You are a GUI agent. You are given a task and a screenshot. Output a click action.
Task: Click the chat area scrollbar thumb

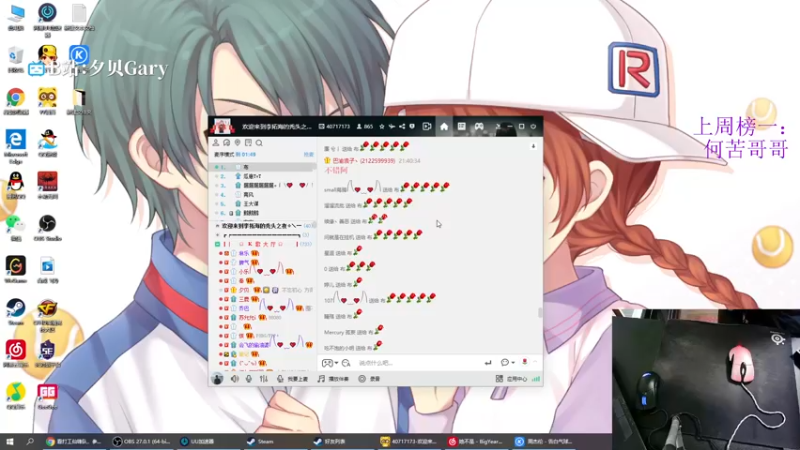click(x=540, y=312)
